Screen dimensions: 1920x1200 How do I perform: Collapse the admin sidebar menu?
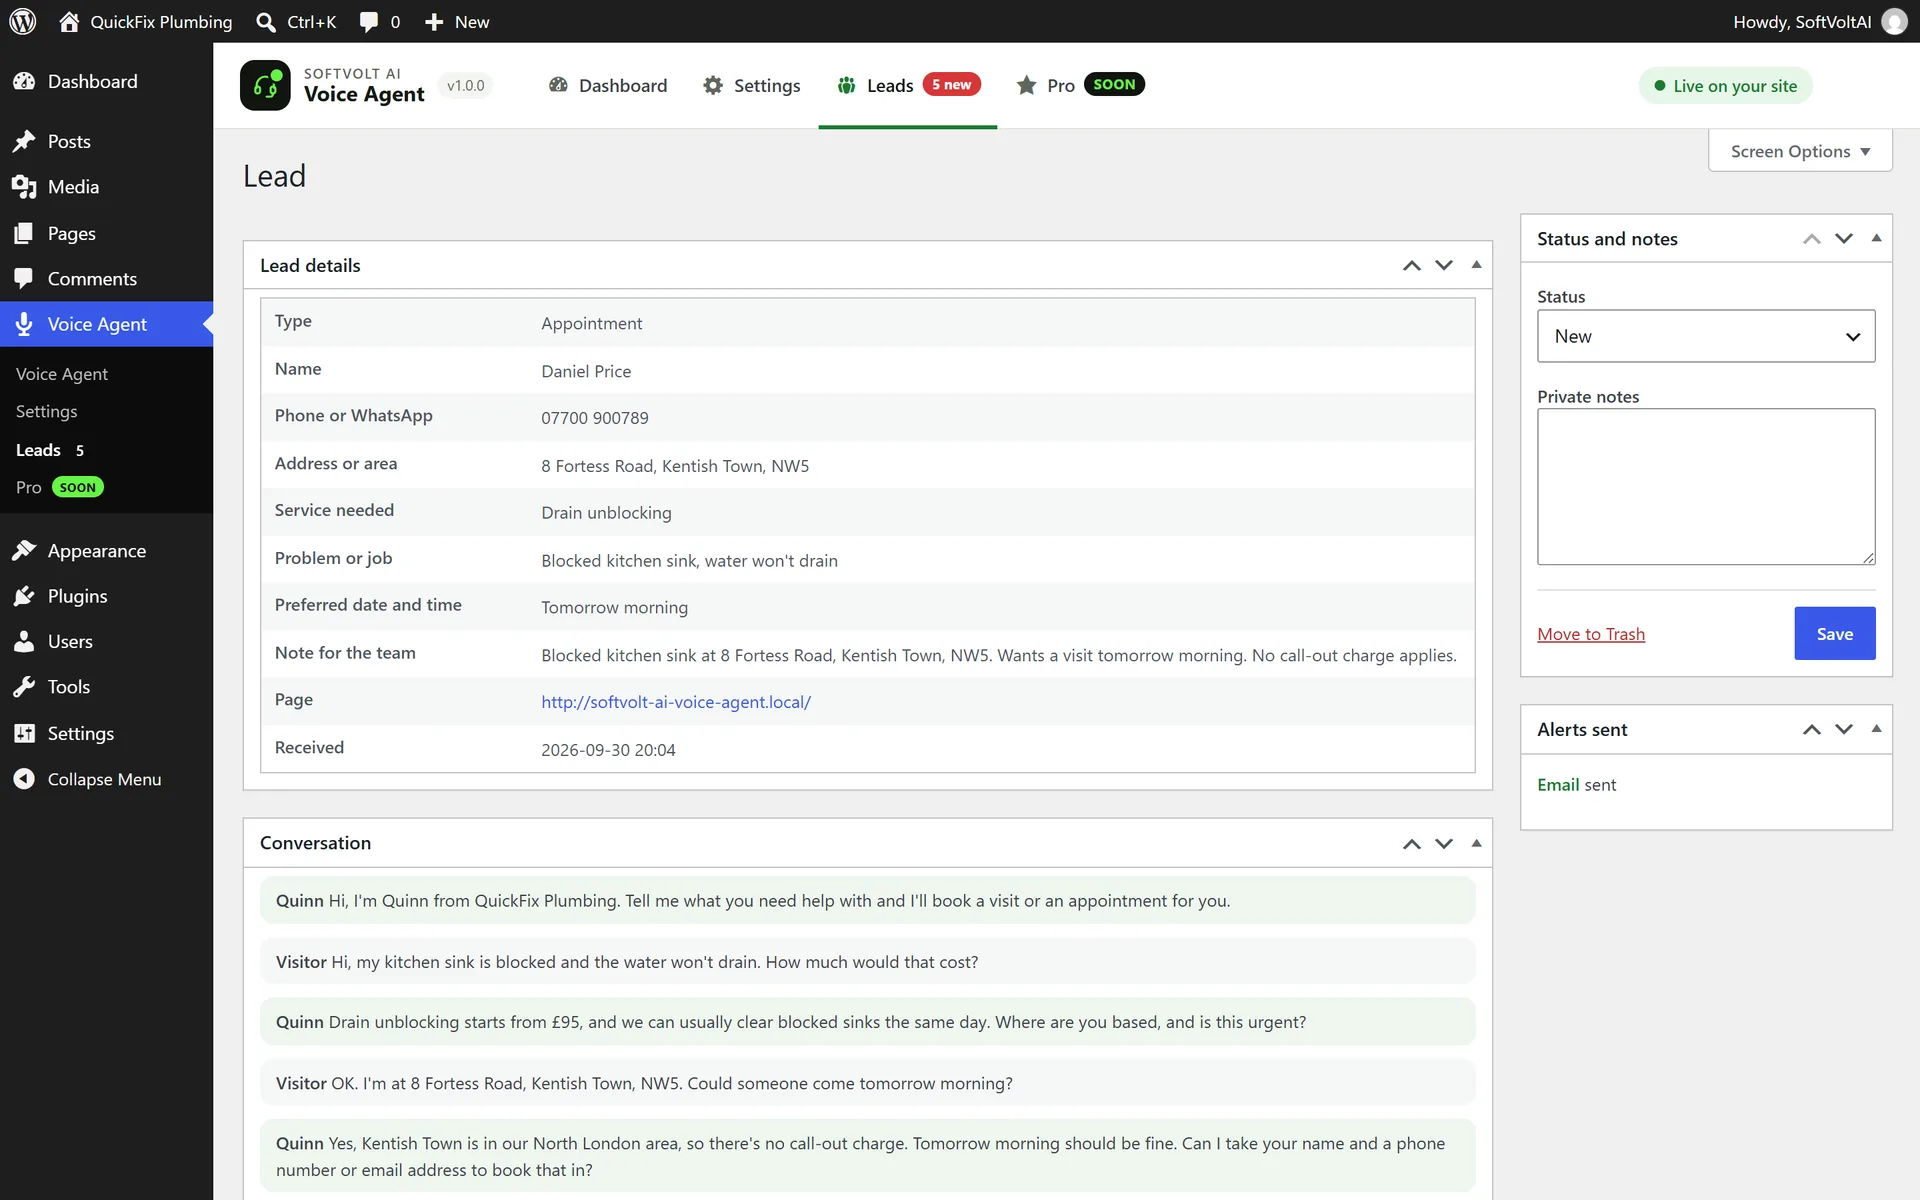tap(104, 779)
